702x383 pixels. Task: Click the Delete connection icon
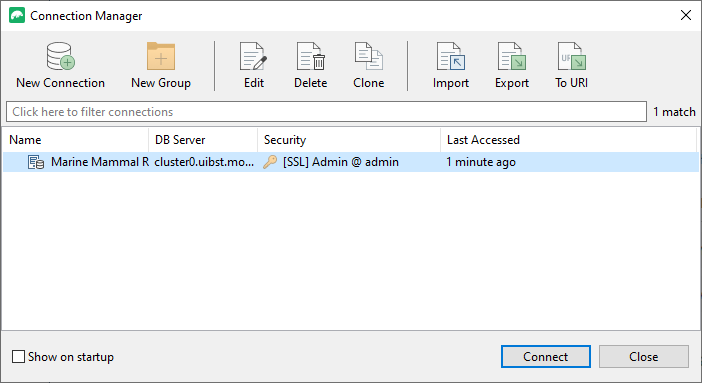(311, 56)
